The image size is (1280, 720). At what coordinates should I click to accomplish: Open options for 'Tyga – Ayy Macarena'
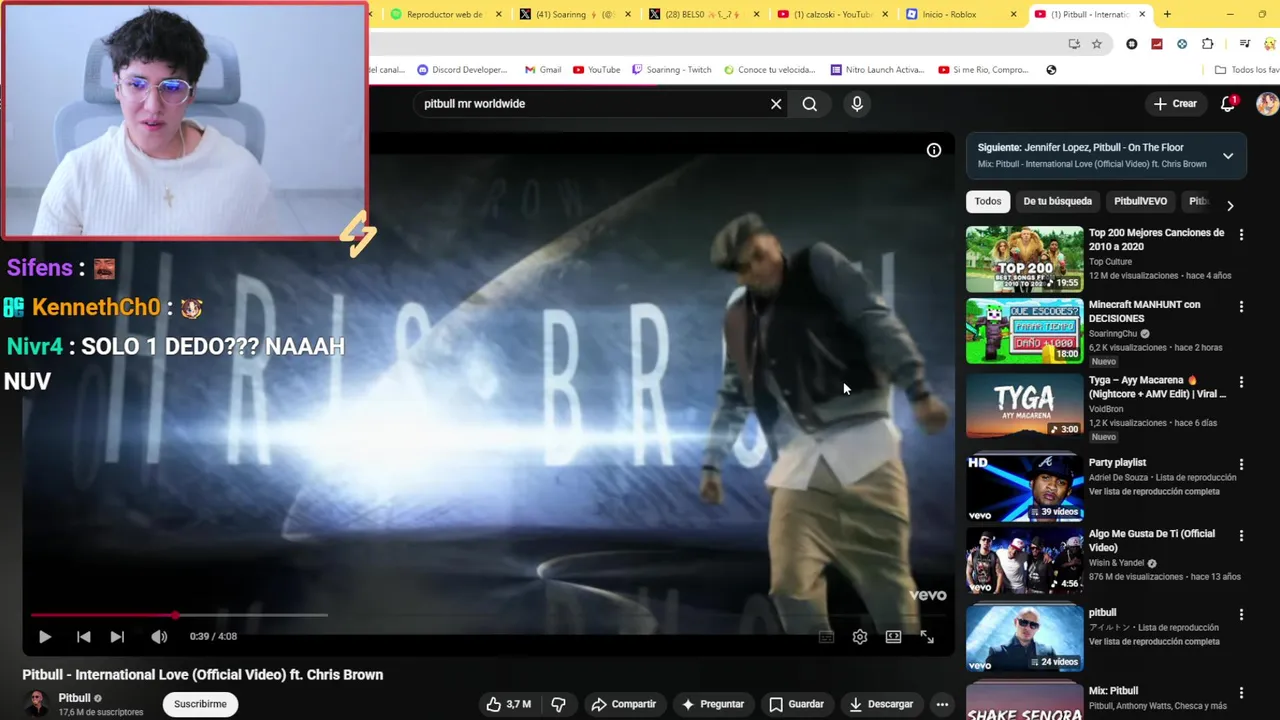click(x=1241, y=382)
